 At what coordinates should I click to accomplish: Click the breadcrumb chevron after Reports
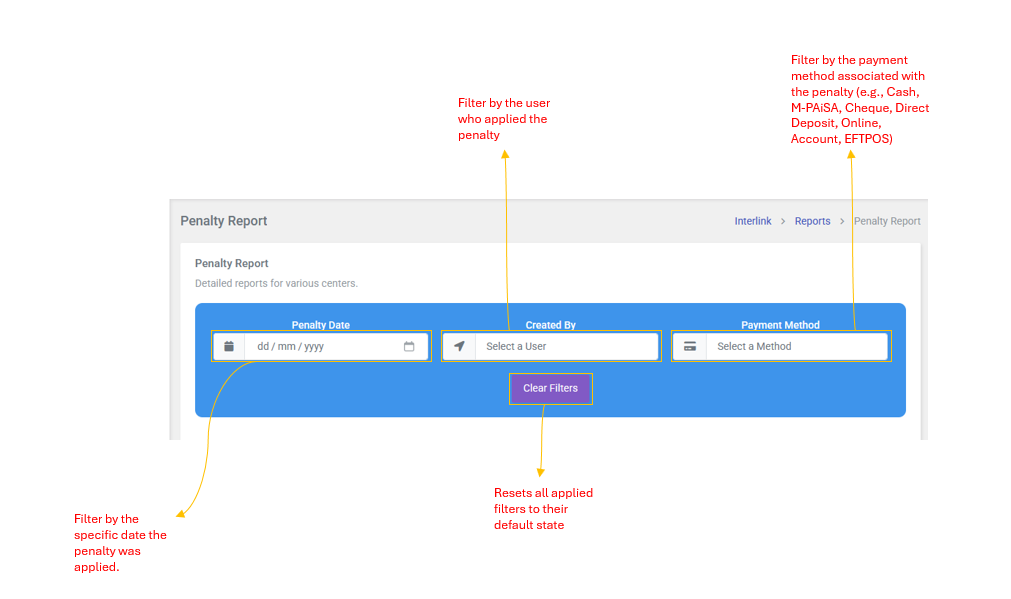pyautogui.click(x=842, y=221)
